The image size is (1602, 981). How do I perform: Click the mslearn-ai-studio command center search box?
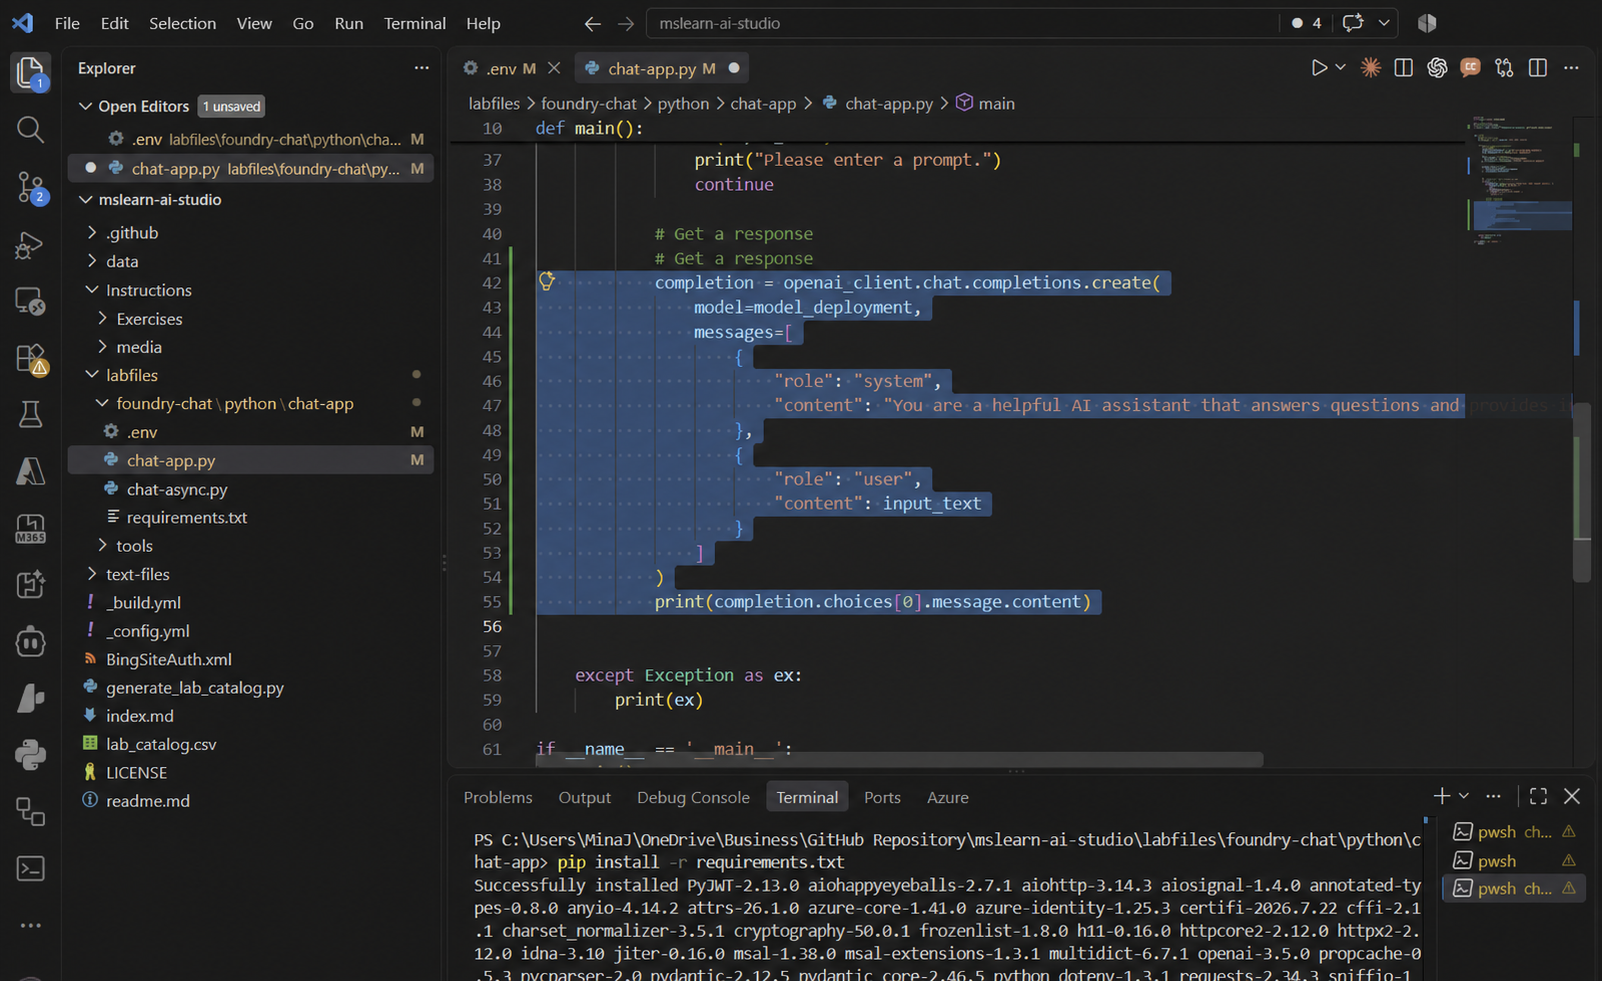tap(962, 23)
